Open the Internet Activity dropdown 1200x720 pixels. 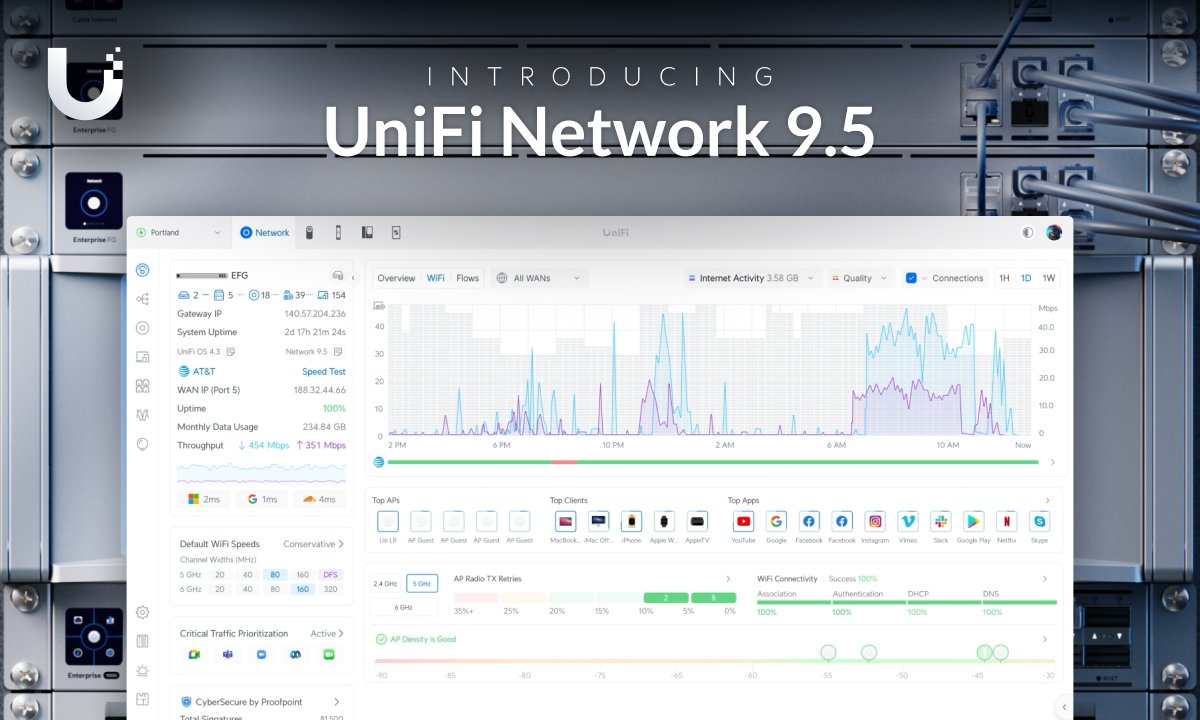coord(754,278)
